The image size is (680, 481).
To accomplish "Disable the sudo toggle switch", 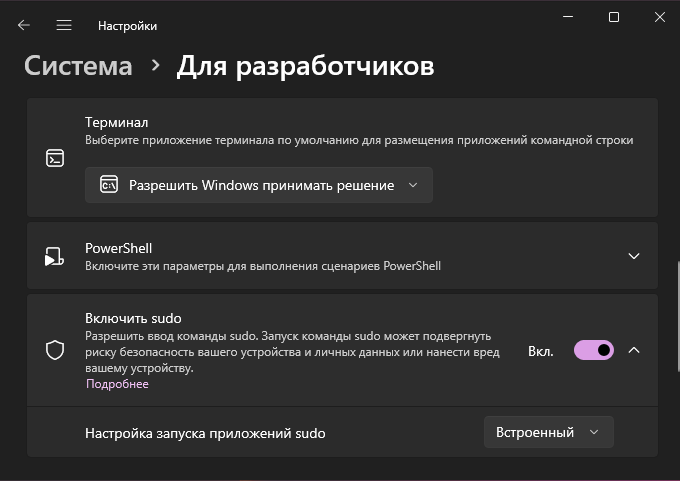I will 594,350.
